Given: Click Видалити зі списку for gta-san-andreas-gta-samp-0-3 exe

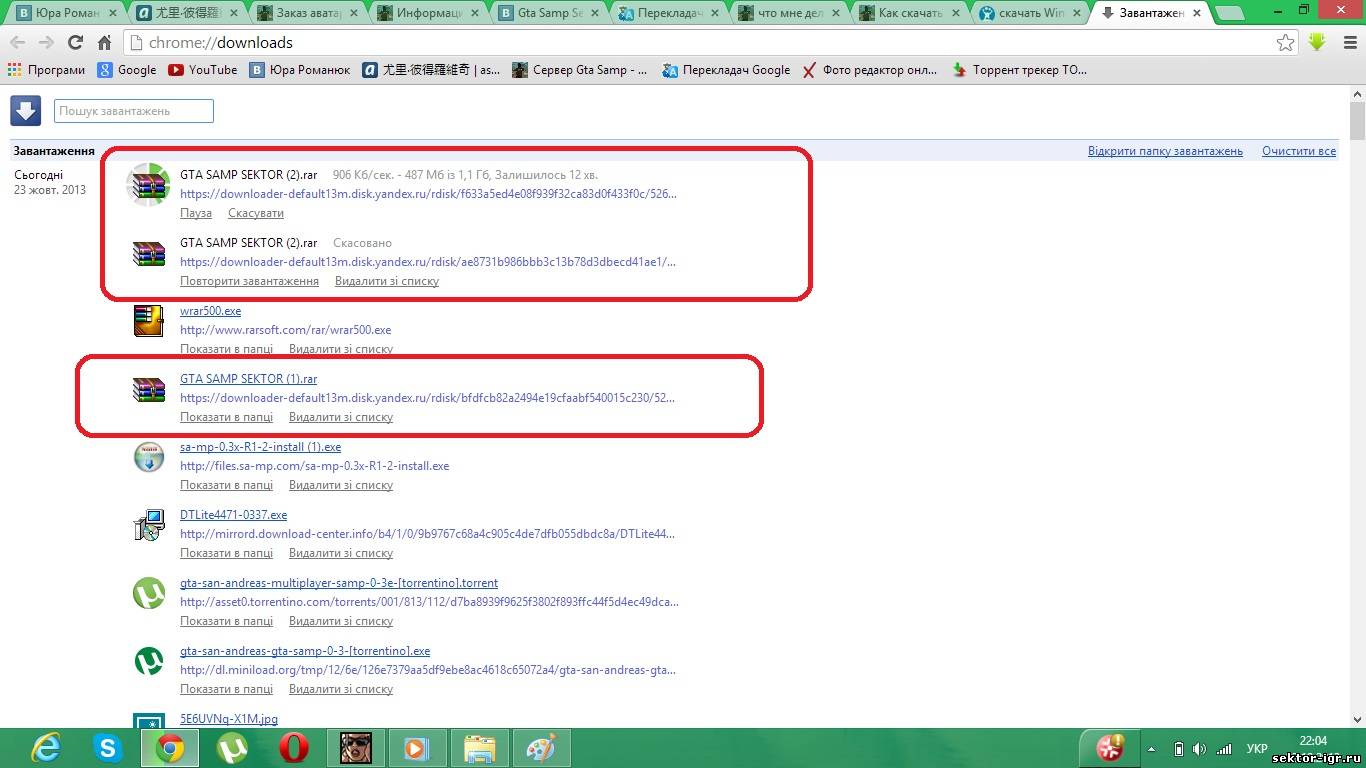Looking at the screenshot, I should (341, 689).
